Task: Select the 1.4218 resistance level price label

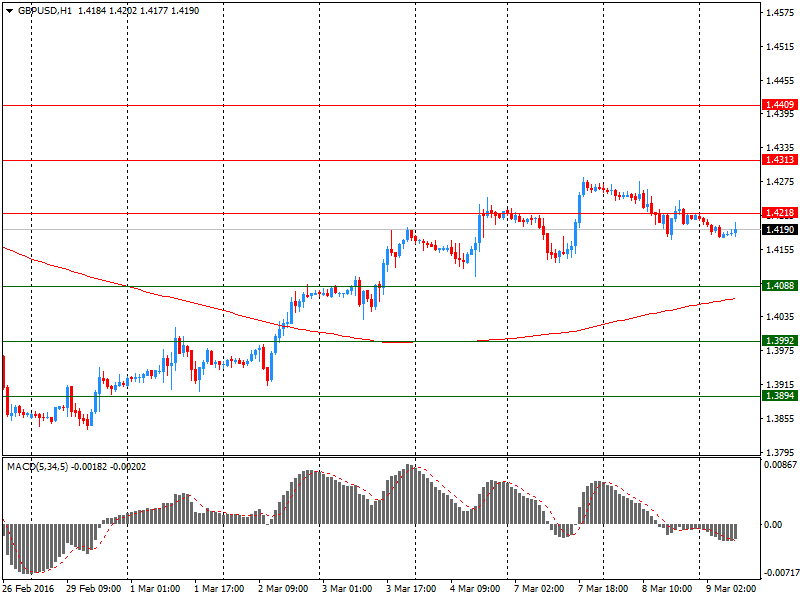Action: 780,213
